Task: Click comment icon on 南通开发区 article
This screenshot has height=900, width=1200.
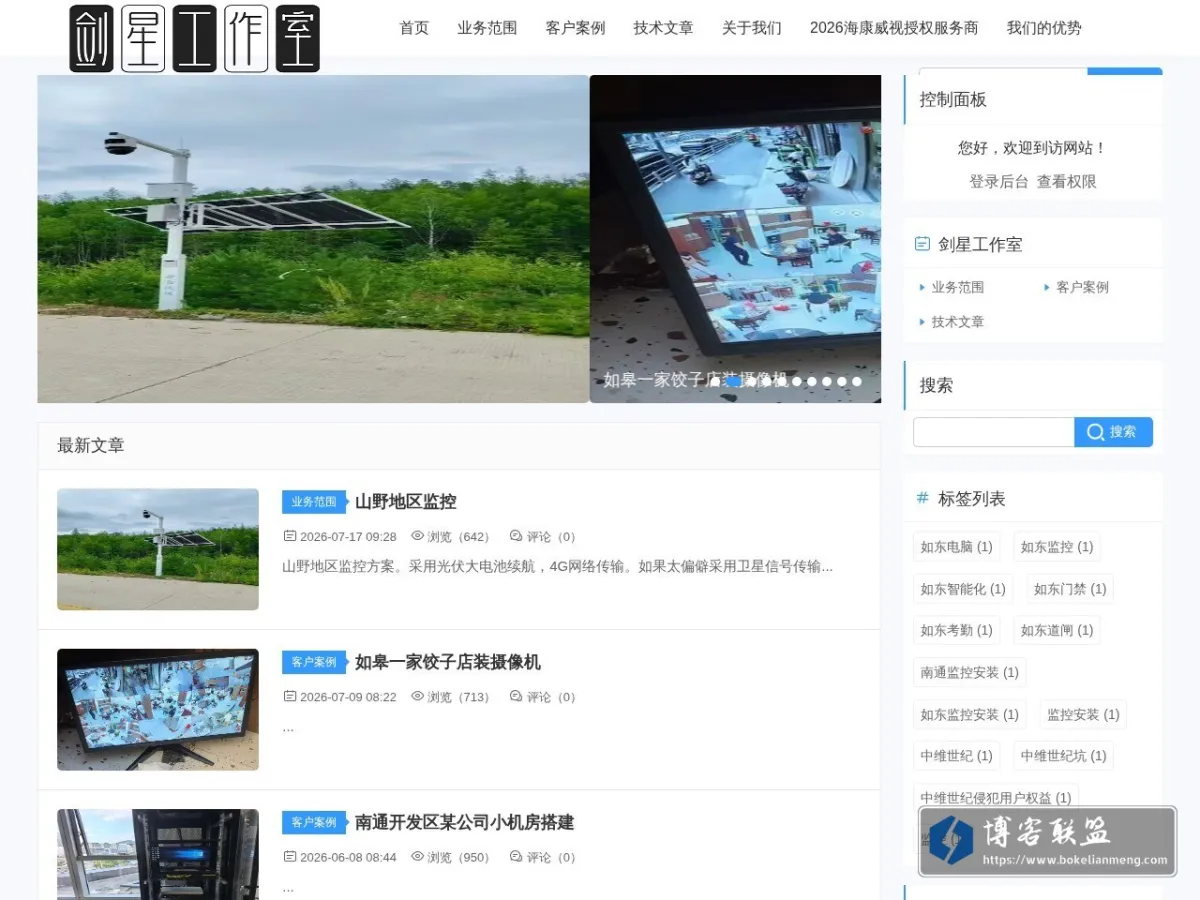Action: coord(516,857)
